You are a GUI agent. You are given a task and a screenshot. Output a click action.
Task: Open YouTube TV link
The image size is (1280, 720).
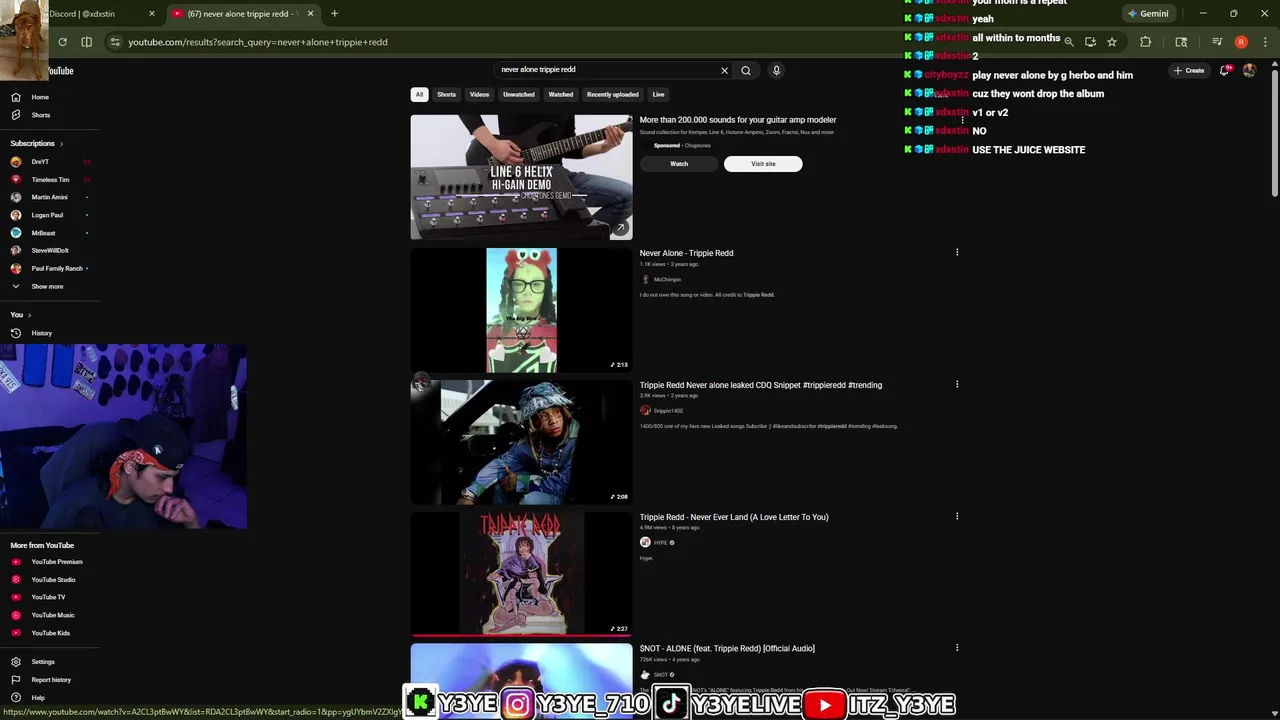click(48, 597)
